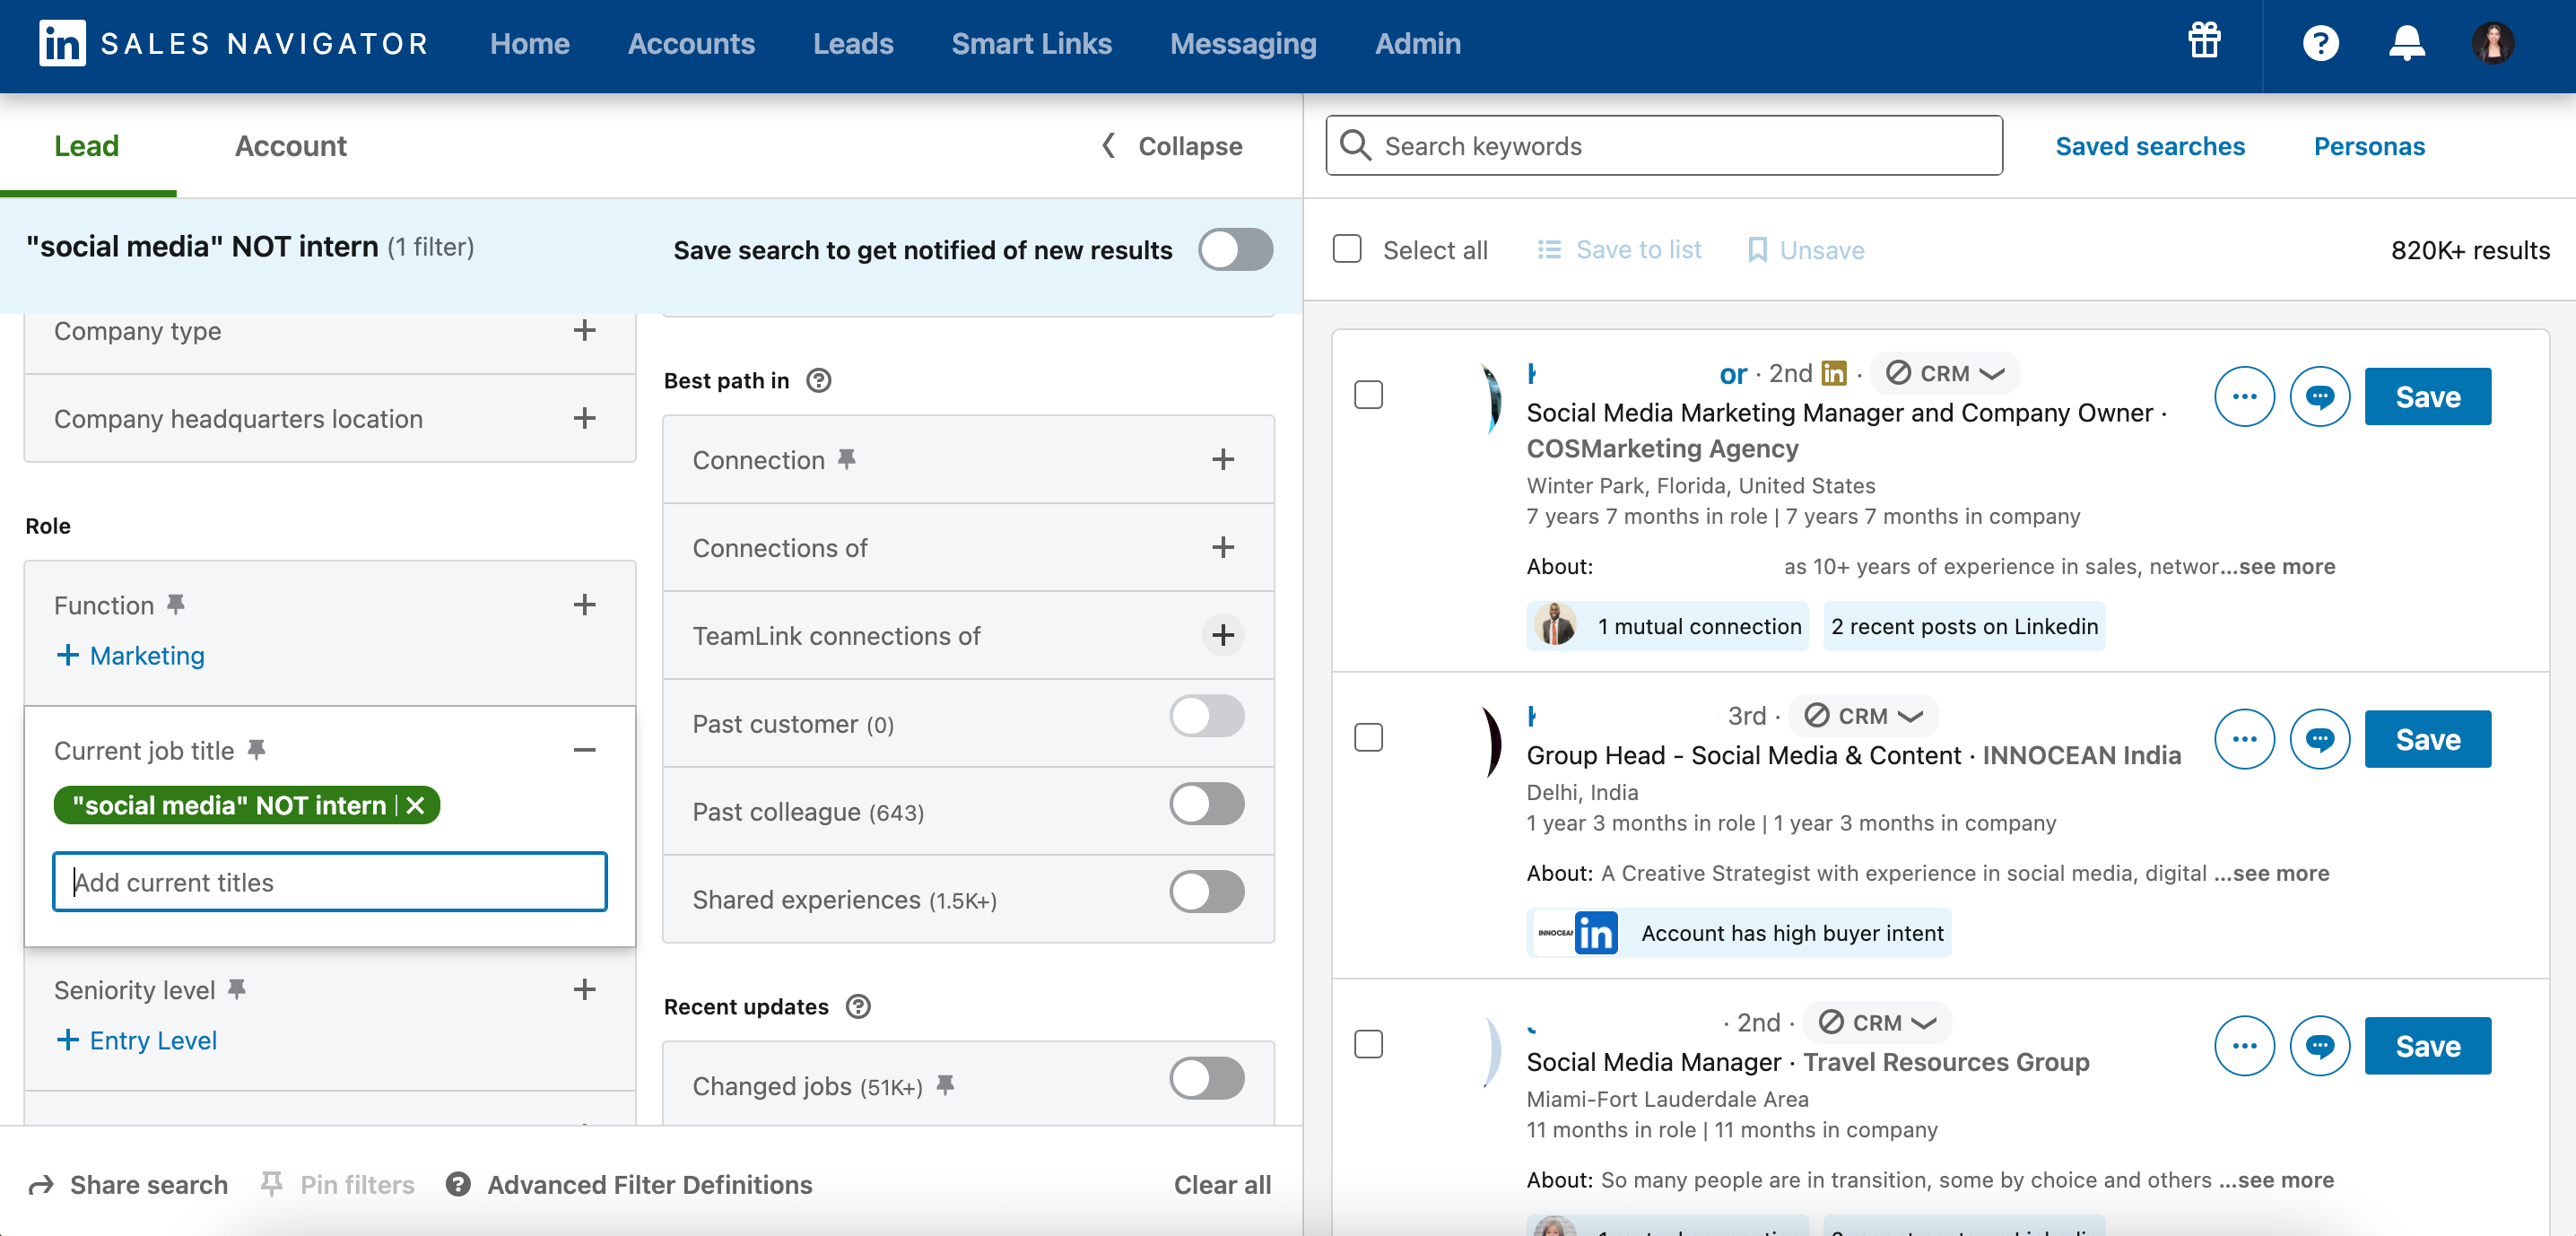2576x1236 pixels.
Task: Enable the Shared experiences filter
Action: [x=1206, y=892]
